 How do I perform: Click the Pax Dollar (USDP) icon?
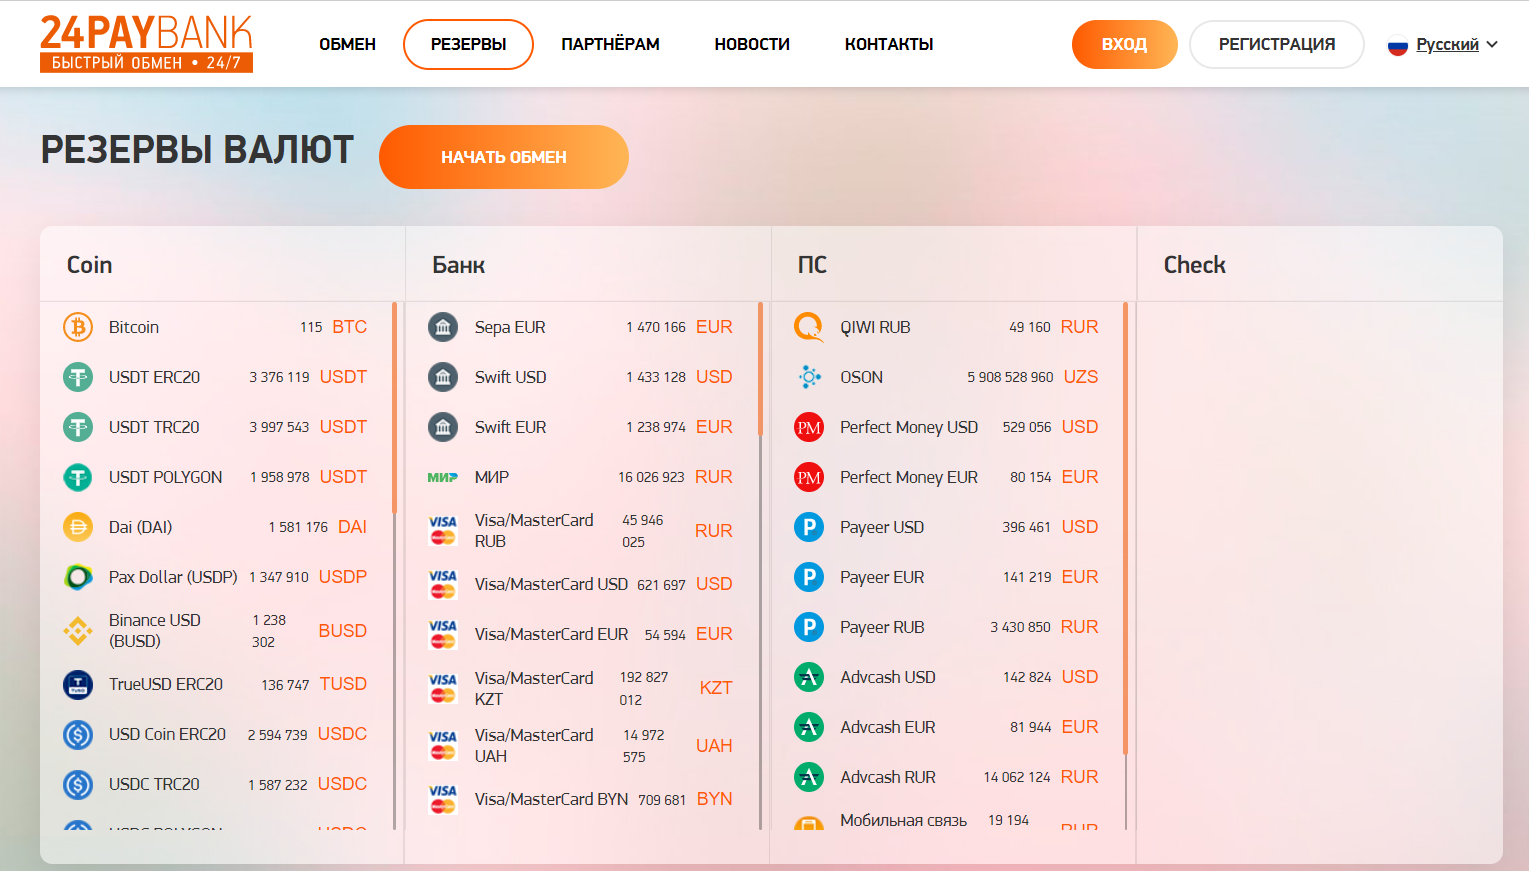(x=78, y=577)
